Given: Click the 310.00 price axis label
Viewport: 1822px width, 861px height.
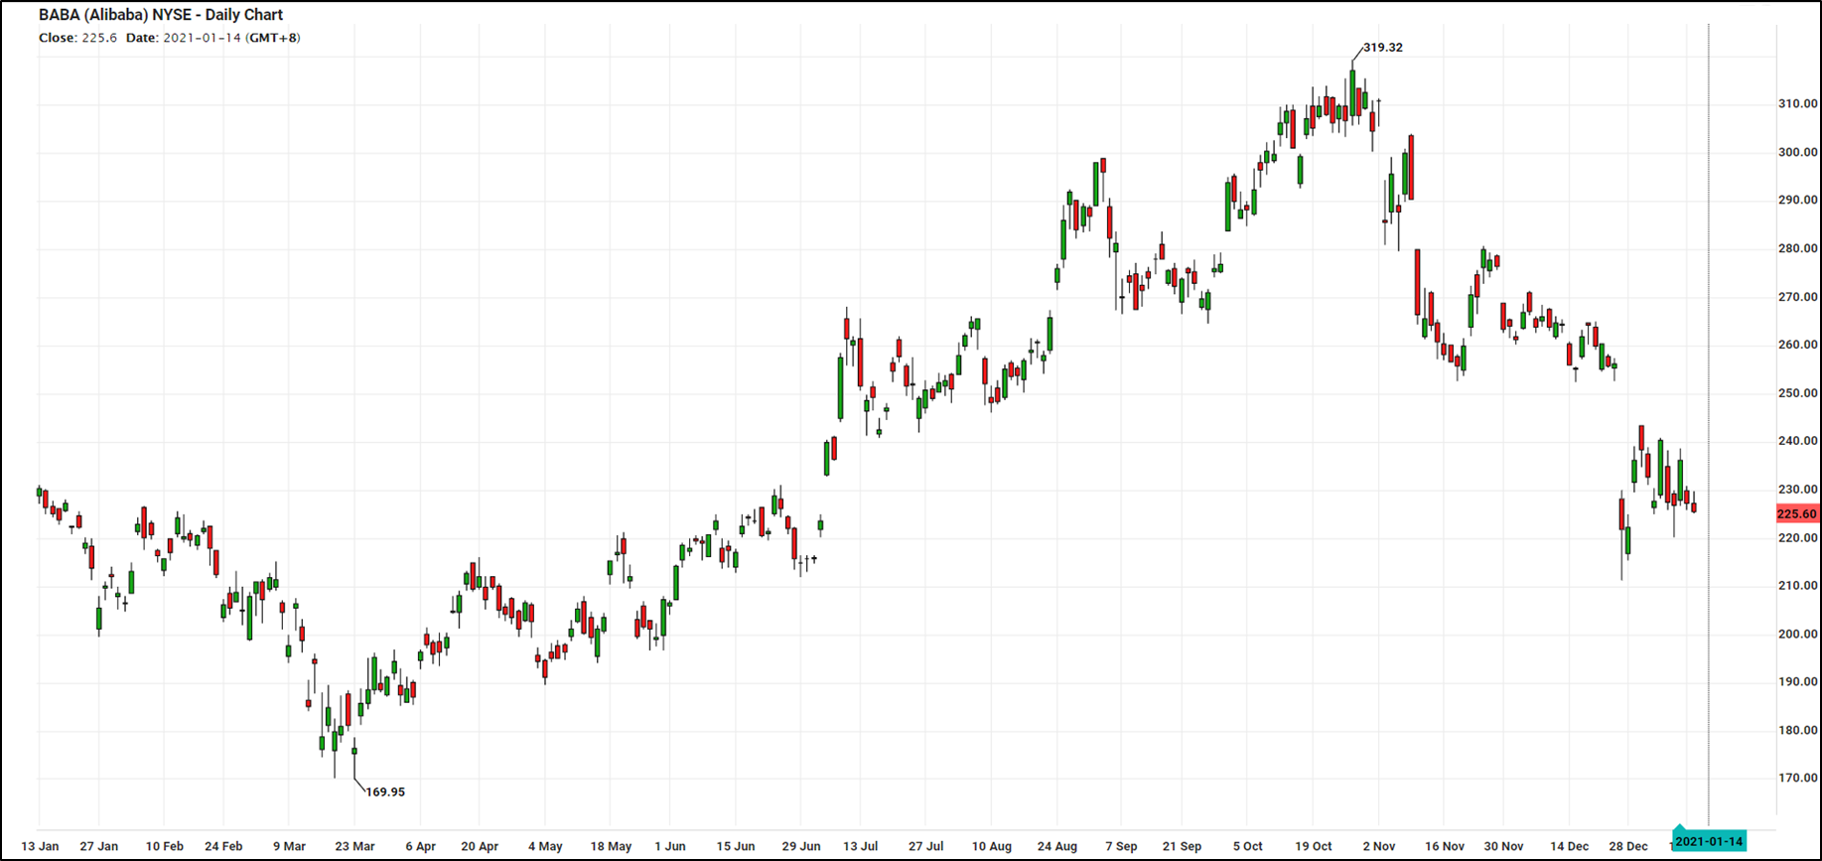Looking at the screenshot, I should tap(1797, 104).
